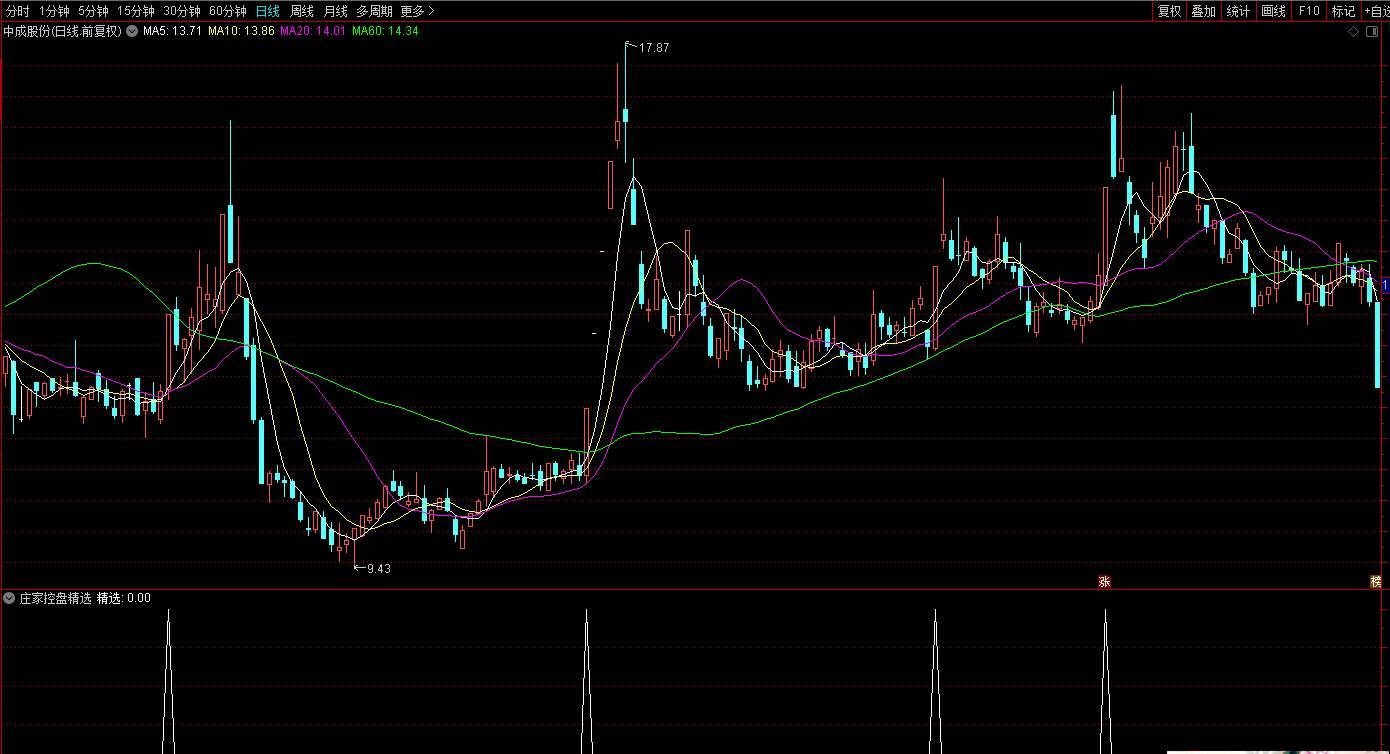Open the 多周期 multi-period view
The height and width of the screenshot is (754, 1390).
(x=374, y=11)
